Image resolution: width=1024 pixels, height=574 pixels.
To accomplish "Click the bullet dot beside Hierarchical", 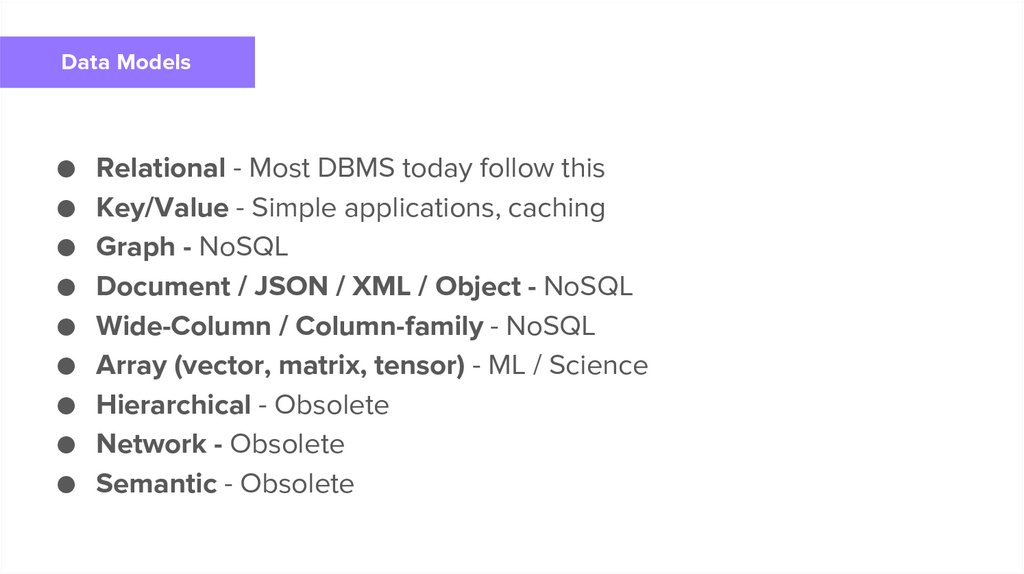I will tap(66, 406).
